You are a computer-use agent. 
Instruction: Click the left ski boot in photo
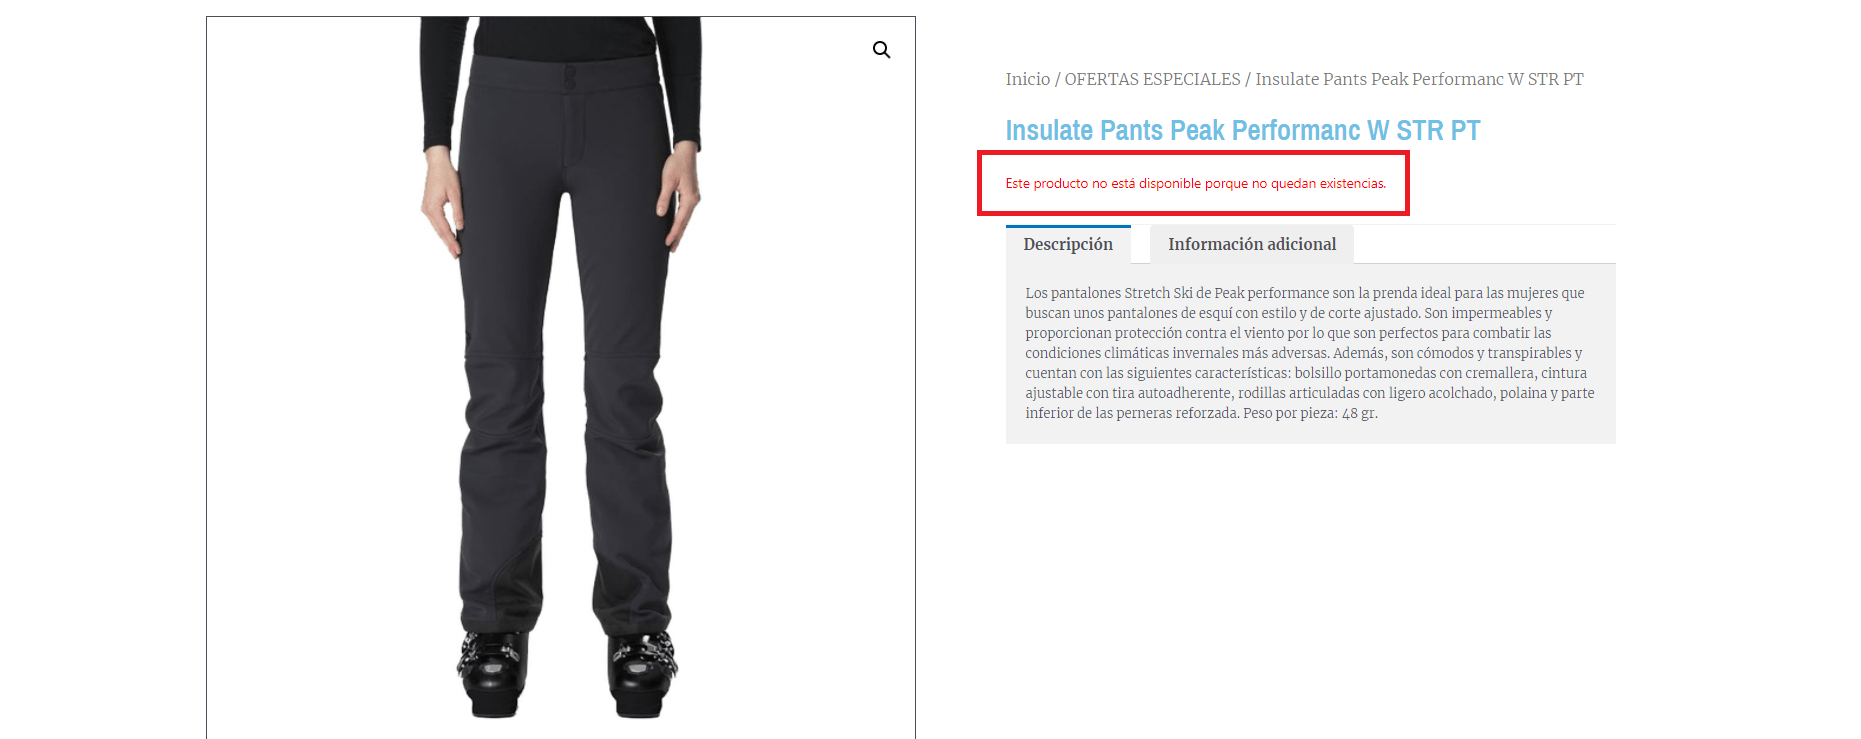click(x=492, y=673)
